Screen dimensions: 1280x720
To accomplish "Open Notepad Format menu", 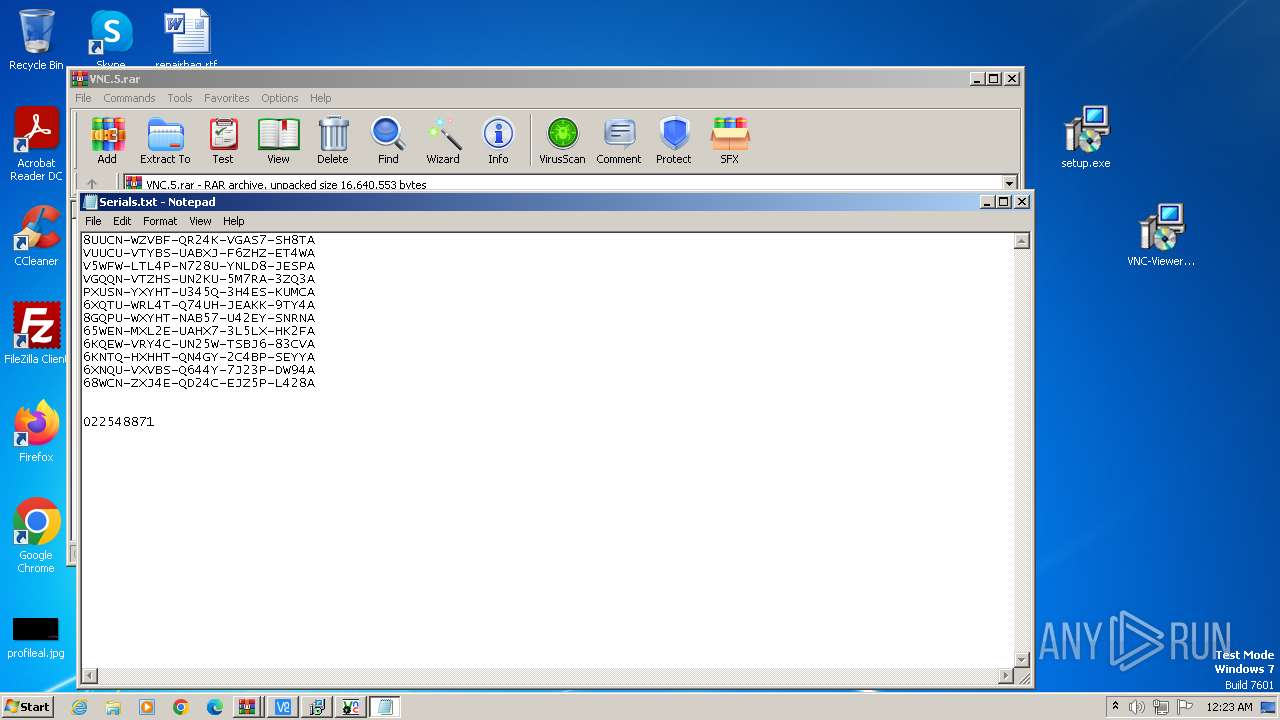I will click(160, 221).
